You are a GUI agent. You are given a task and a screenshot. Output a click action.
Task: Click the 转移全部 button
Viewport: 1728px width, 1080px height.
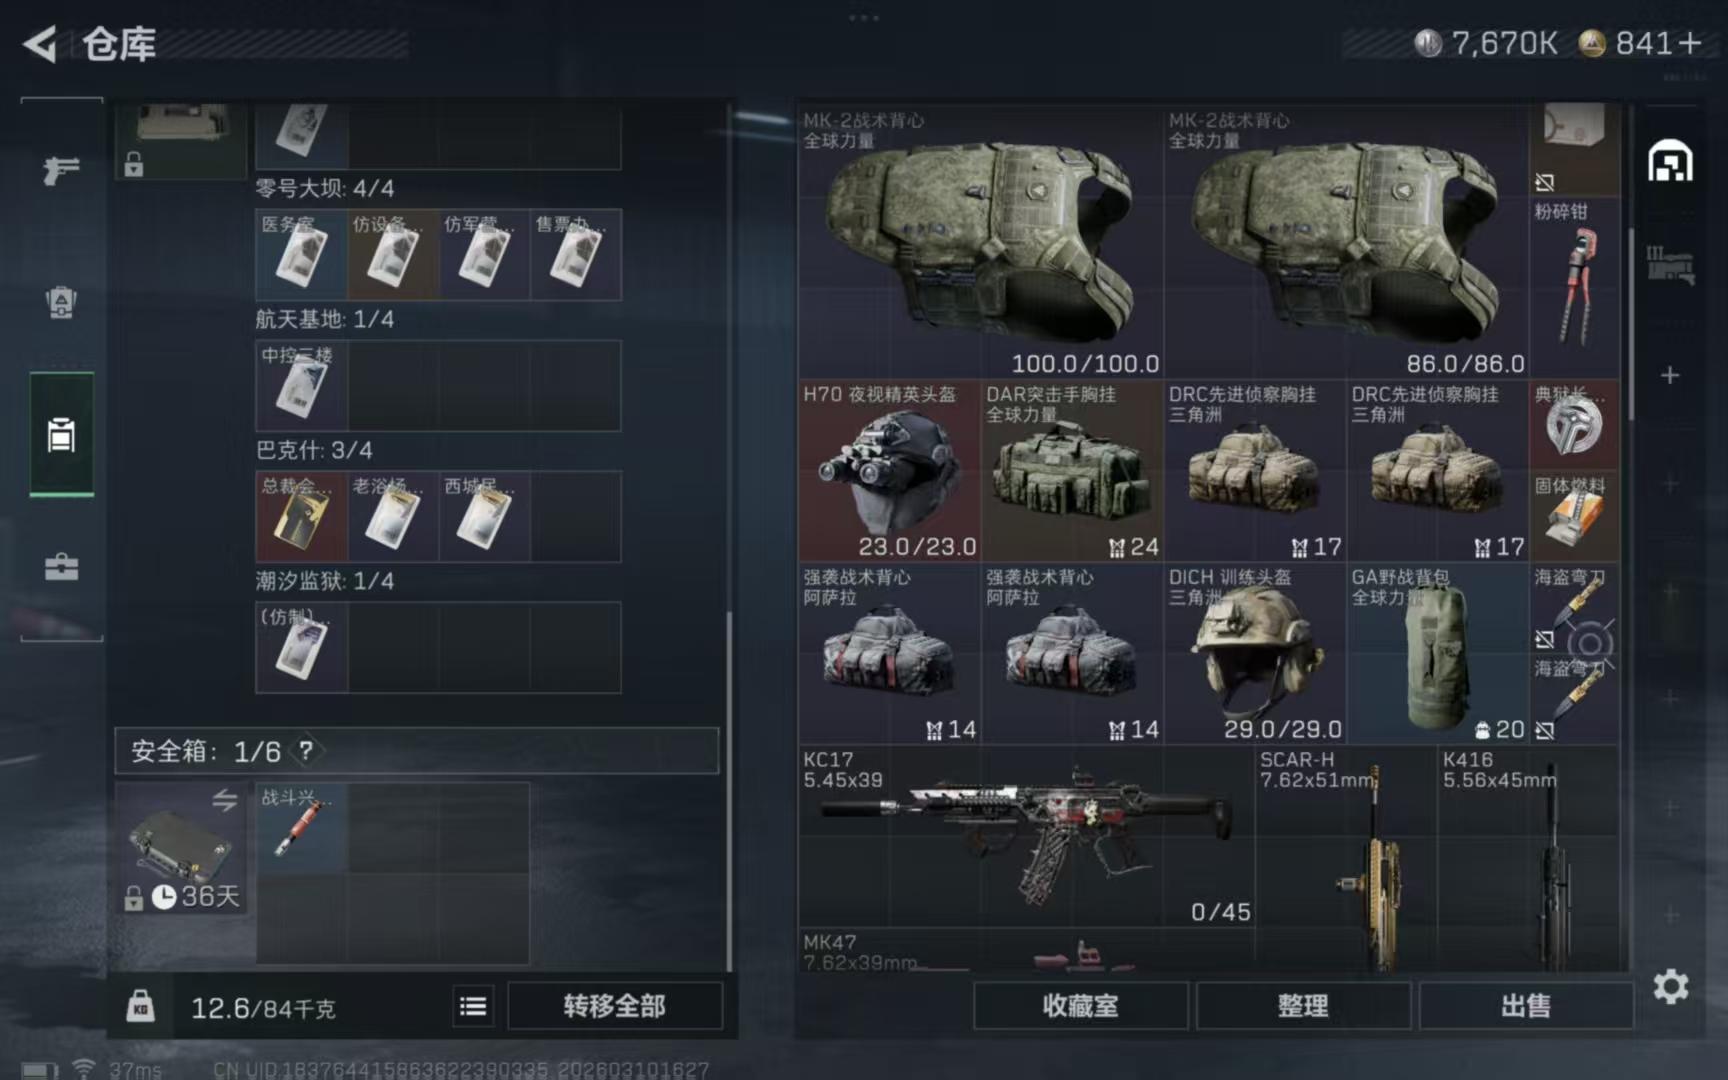(x=614, y=1006)
